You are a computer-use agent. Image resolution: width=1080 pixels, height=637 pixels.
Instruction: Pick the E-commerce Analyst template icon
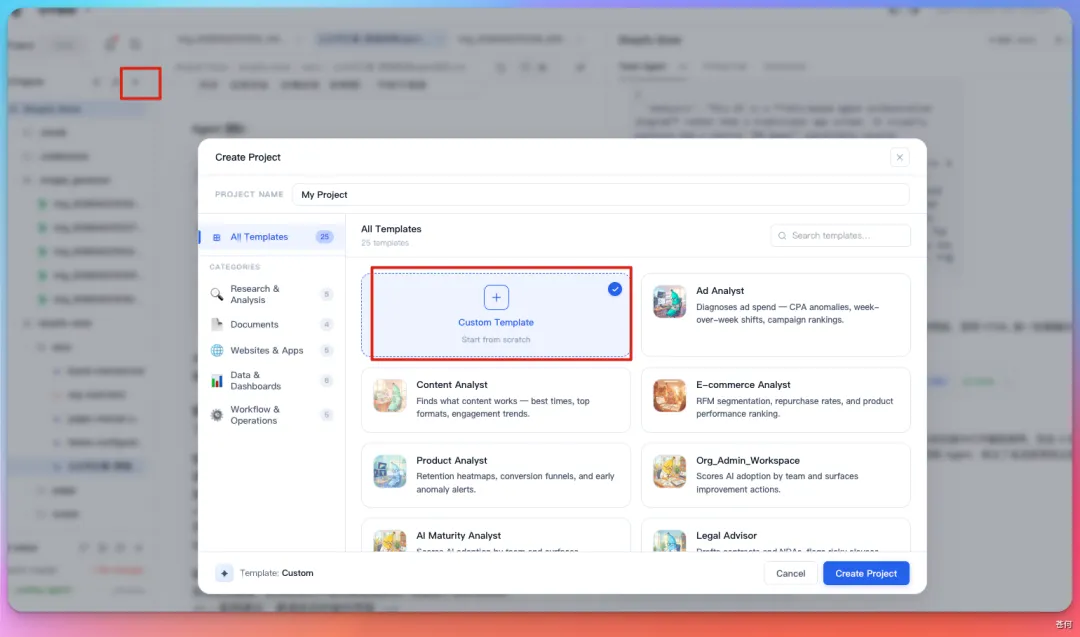(669, 395)
